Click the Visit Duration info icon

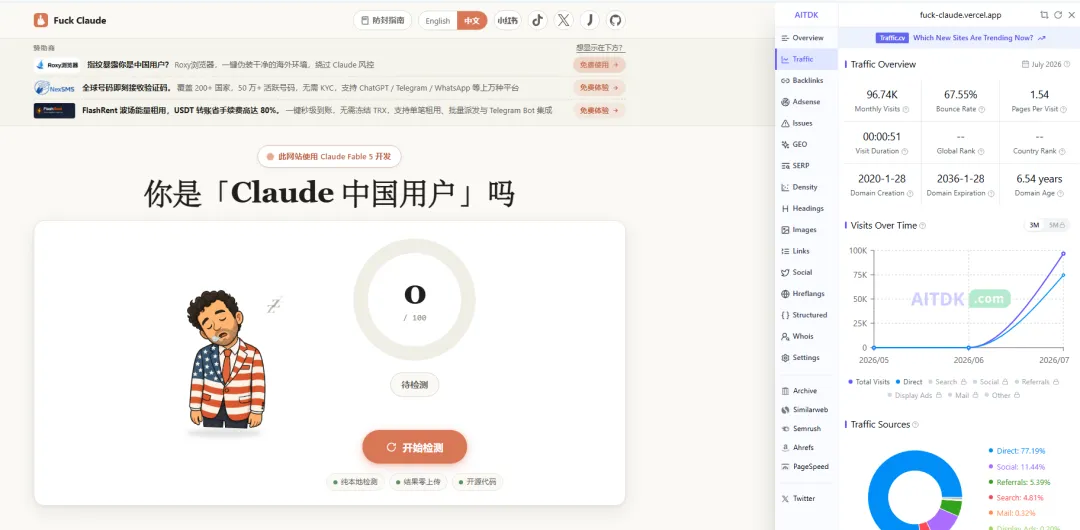coord(905,152)
